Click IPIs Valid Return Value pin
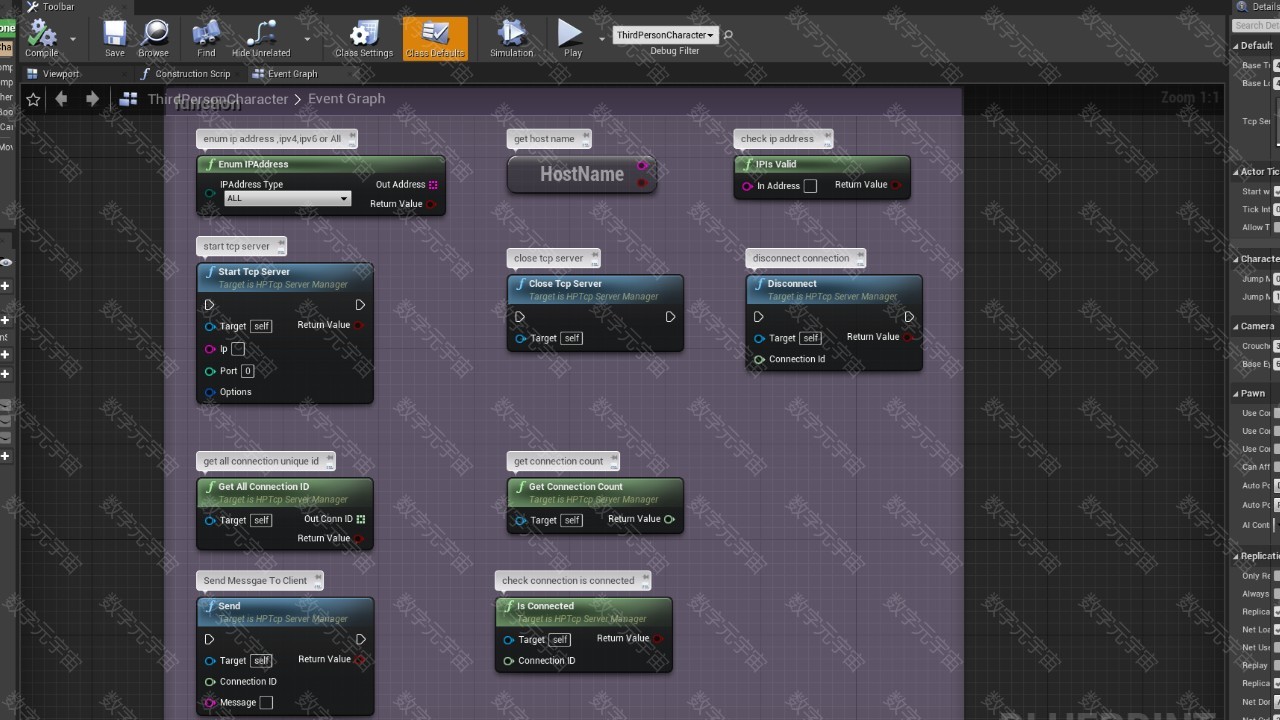The width and height of the screenshot is (1280, 720). 897,185
